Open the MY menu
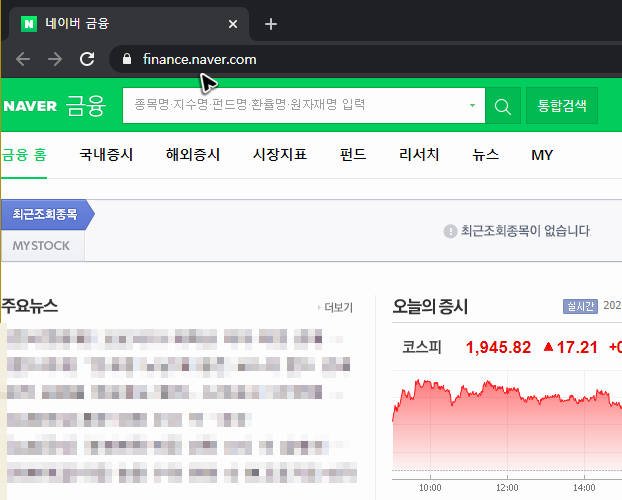The image size is (622, 500). click(x=542, y=155)
